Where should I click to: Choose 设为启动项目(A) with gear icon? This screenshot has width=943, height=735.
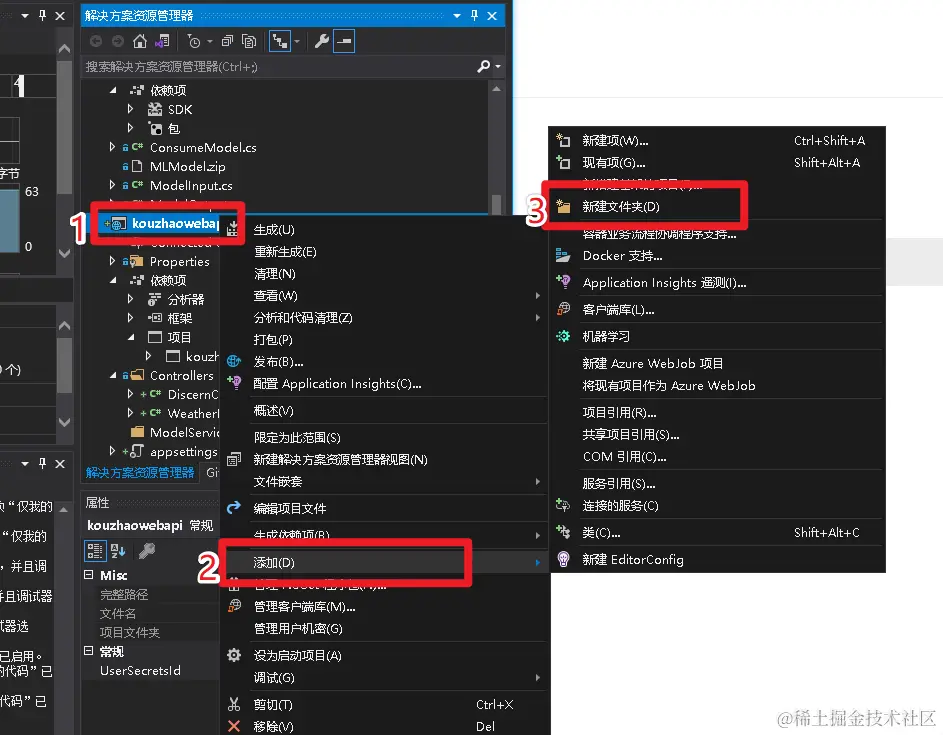[x=385, y=656]
